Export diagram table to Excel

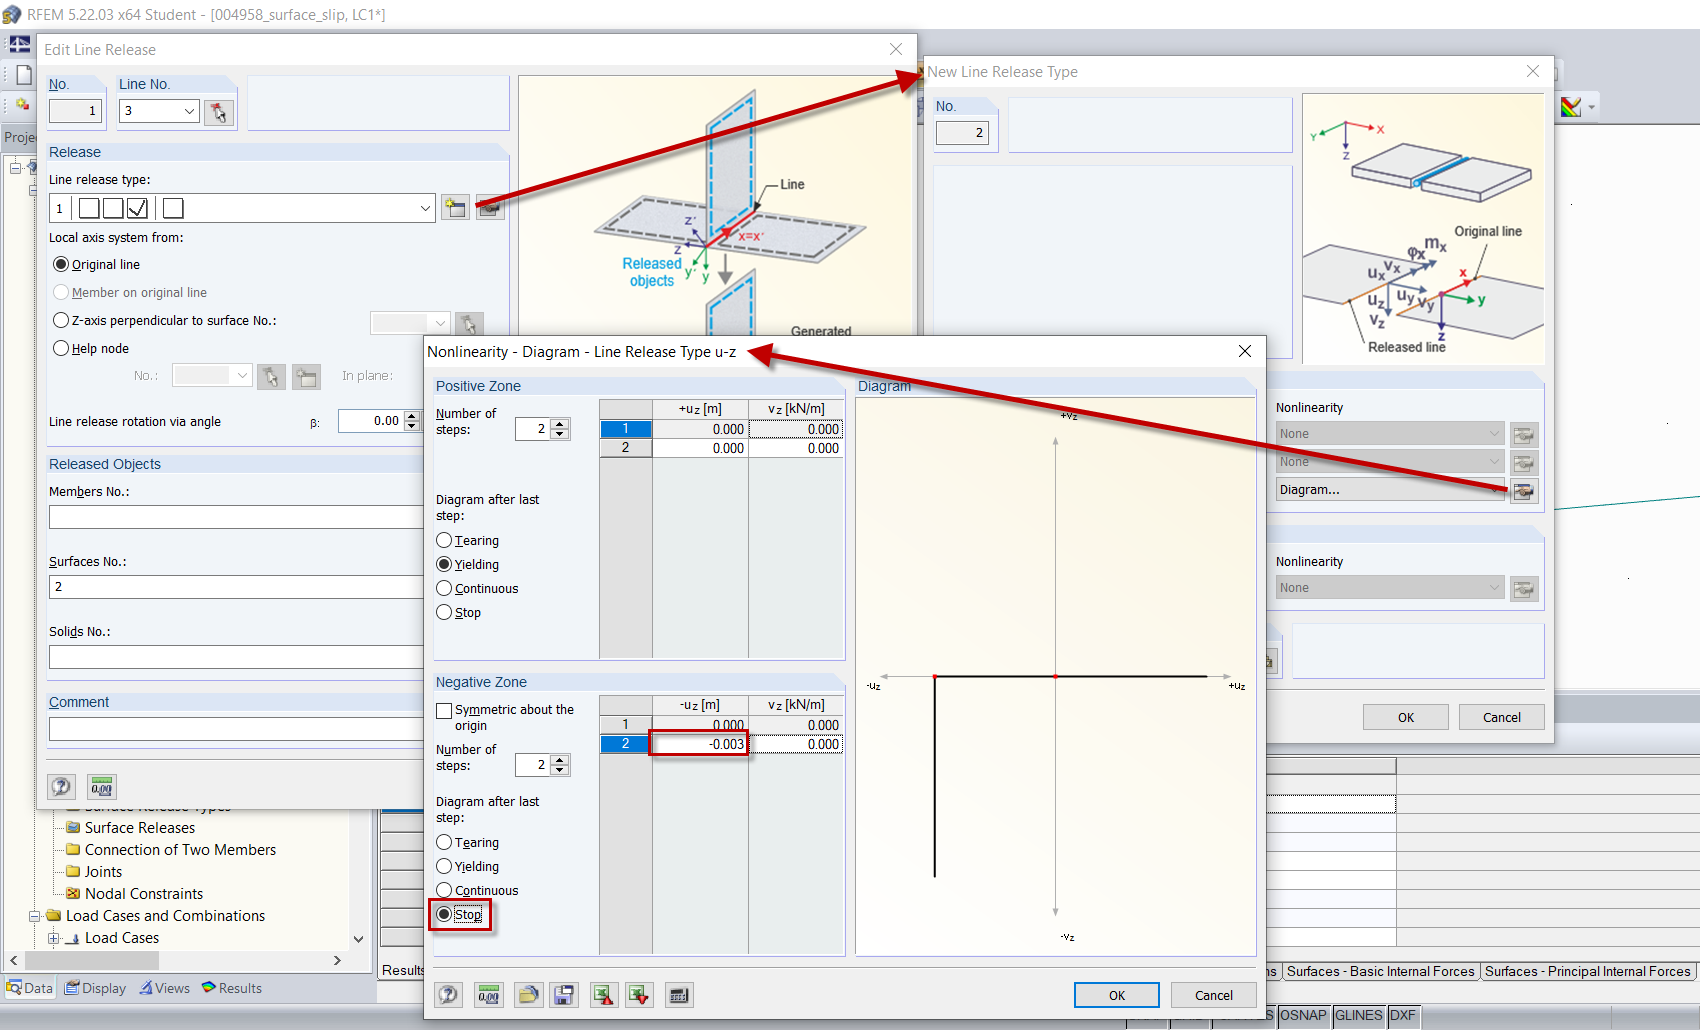coord(604,995)
